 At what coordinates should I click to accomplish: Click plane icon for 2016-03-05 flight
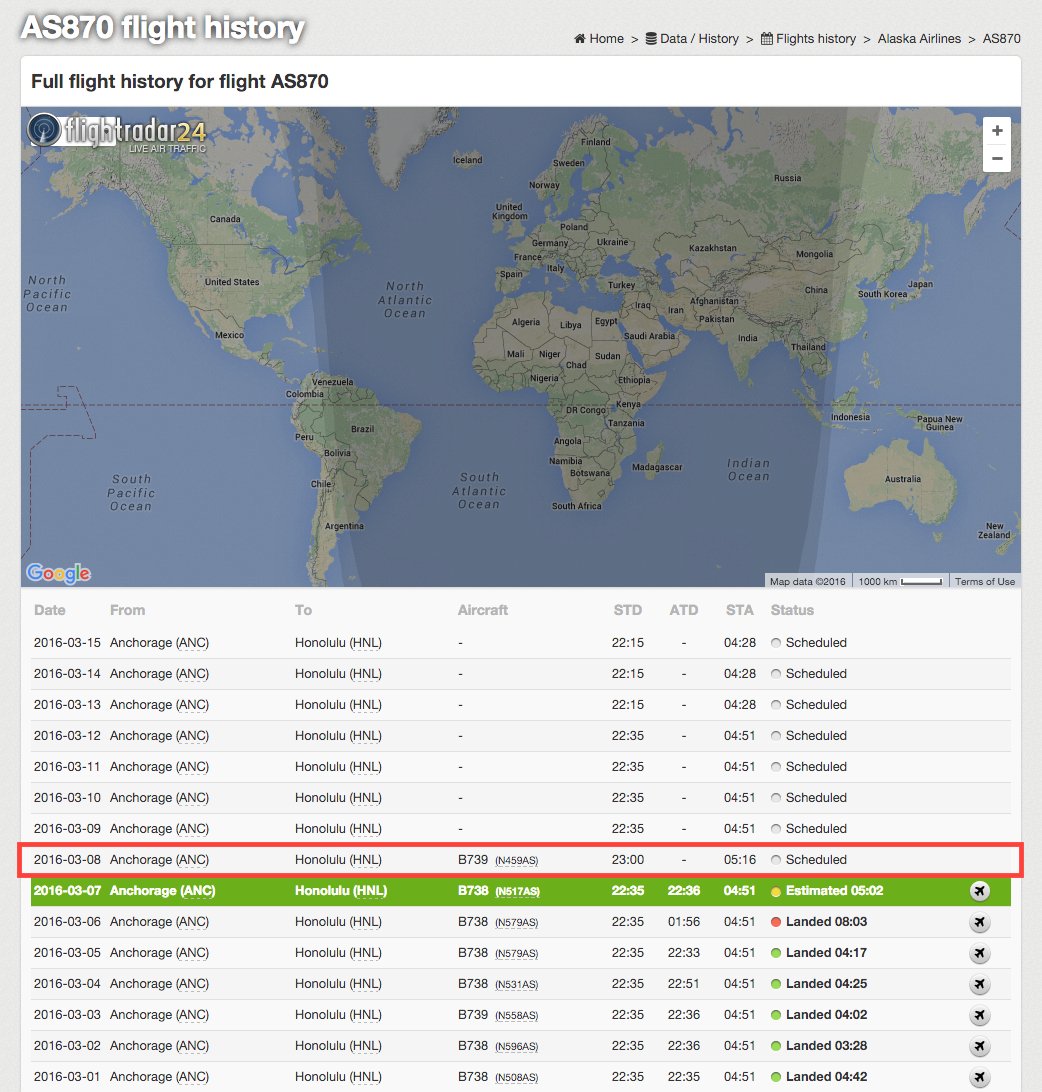coord(979,953)
